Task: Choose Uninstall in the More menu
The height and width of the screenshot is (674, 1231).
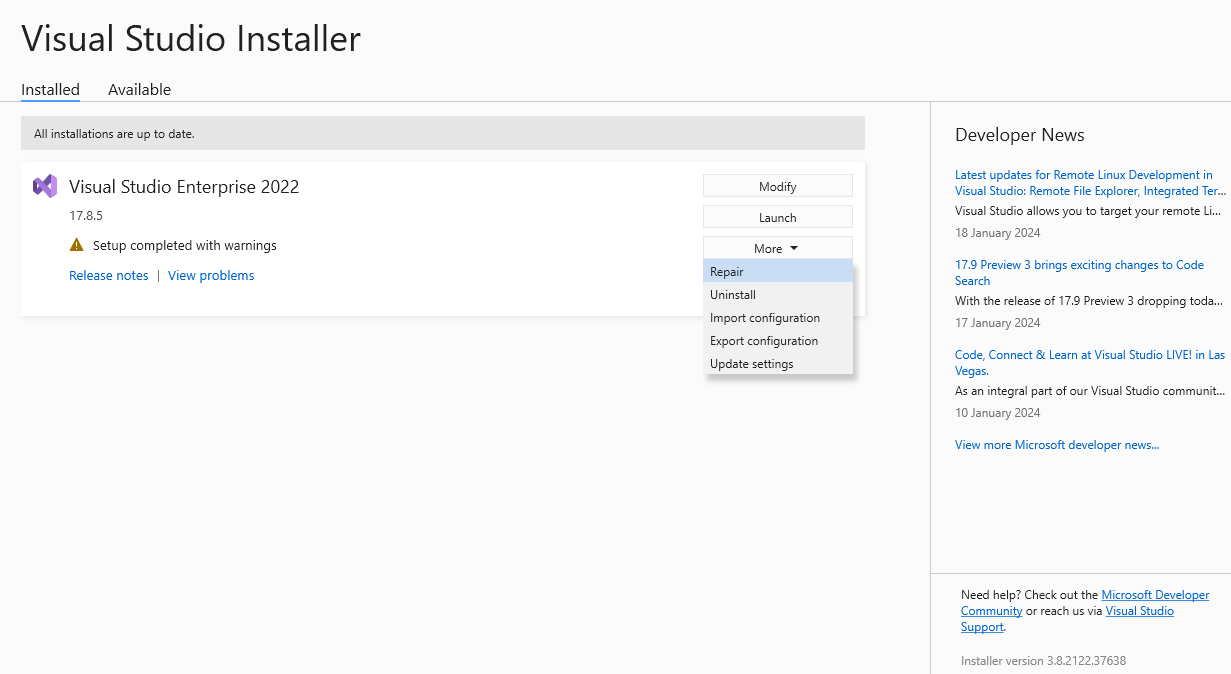Action: pos(778,294)
